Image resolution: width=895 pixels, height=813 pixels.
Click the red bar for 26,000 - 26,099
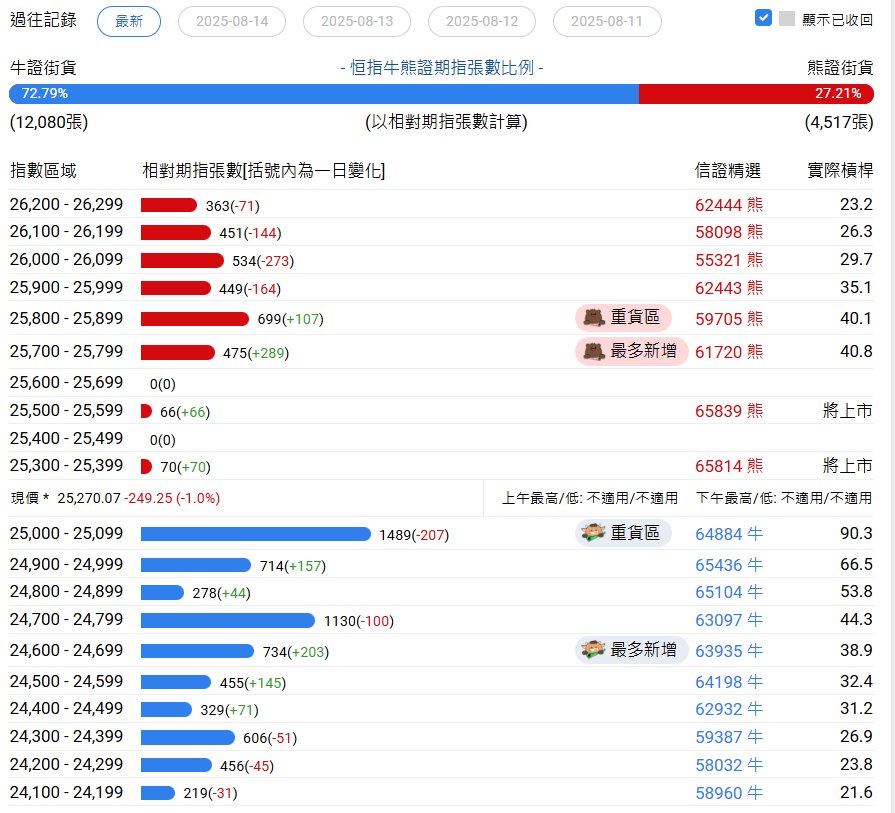click(x=182, y=261)
